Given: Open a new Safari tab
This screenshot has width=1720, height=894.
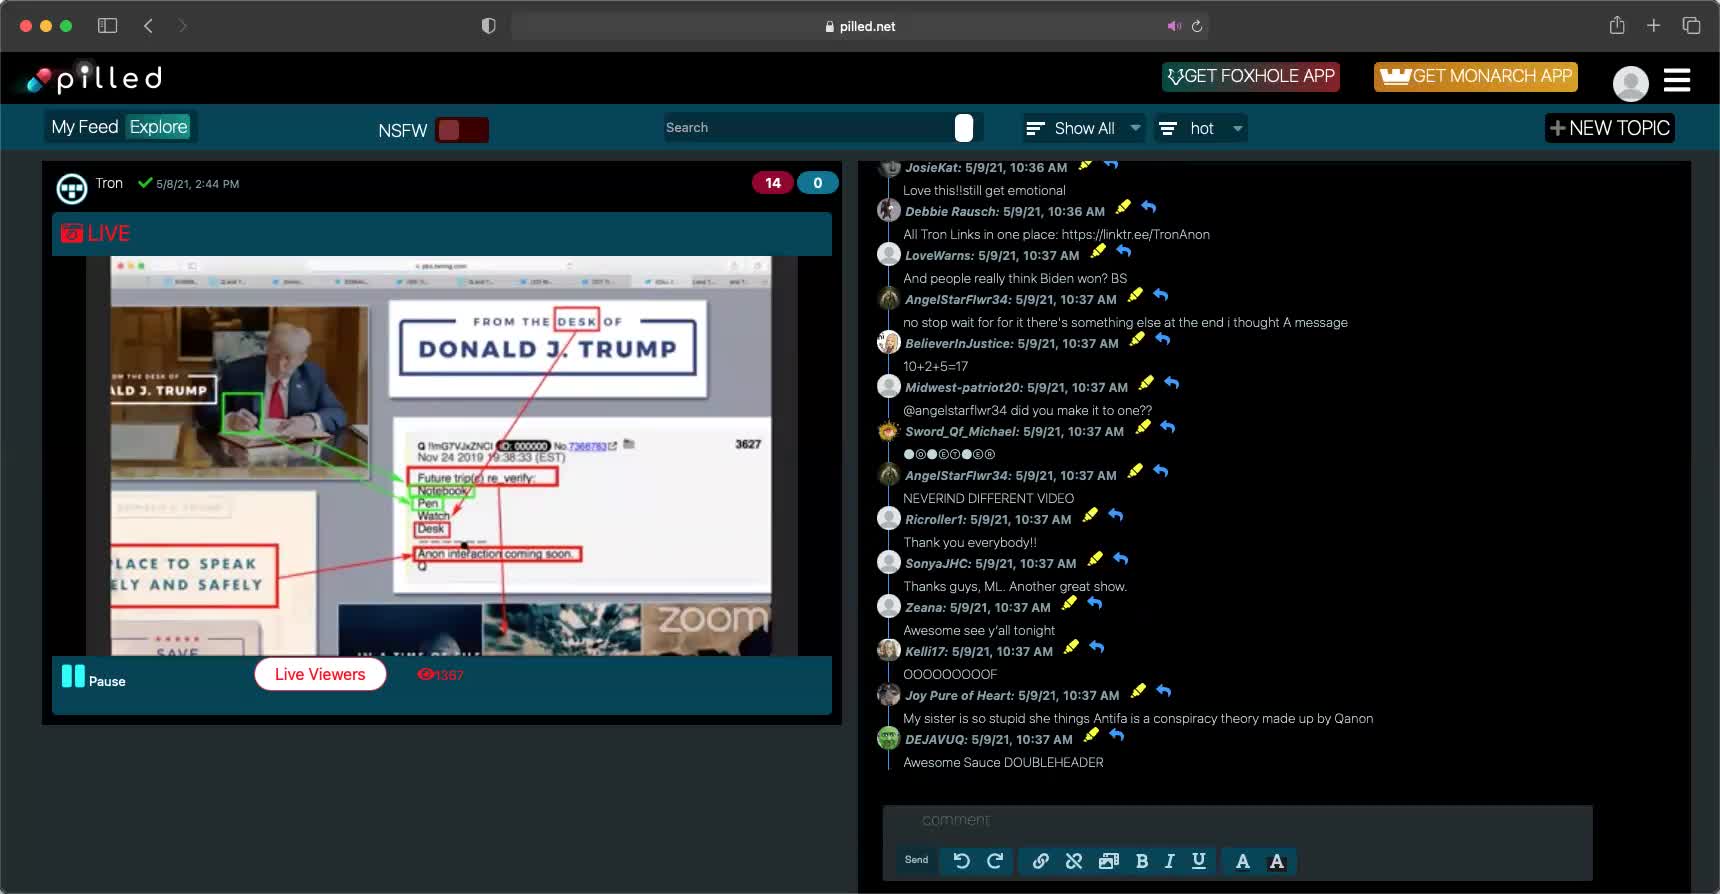Looking at the screenshot, I should click(1653, 26).
